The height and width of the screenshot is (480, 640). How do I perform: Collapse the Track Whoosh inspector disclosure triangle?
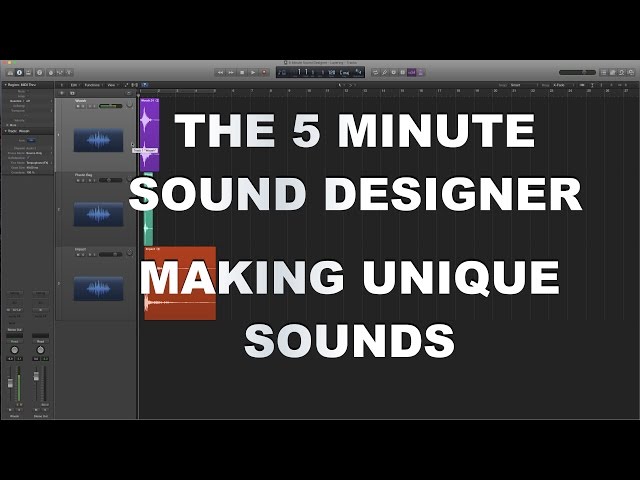point(5,131)
